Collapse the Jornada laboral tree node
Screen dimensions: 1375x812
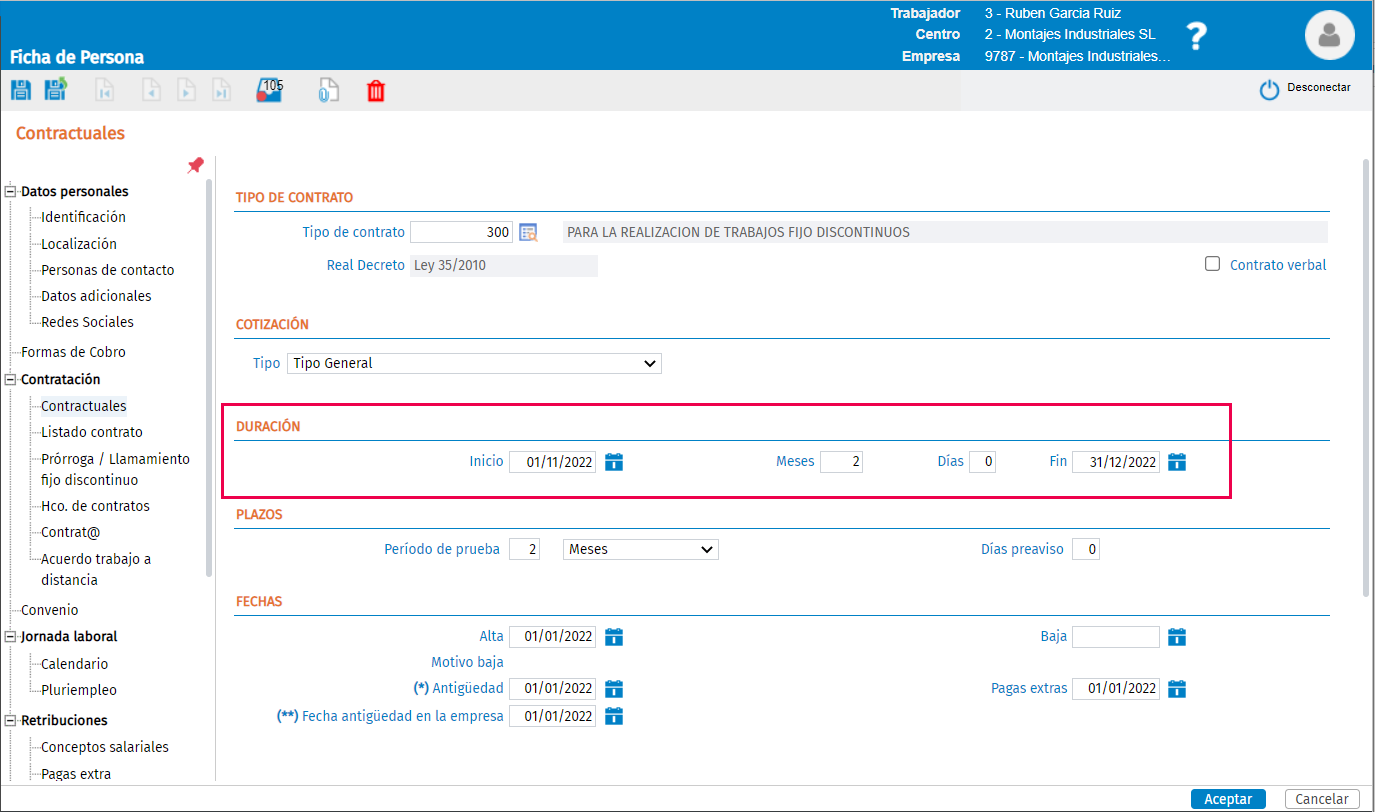coord(12,637)
